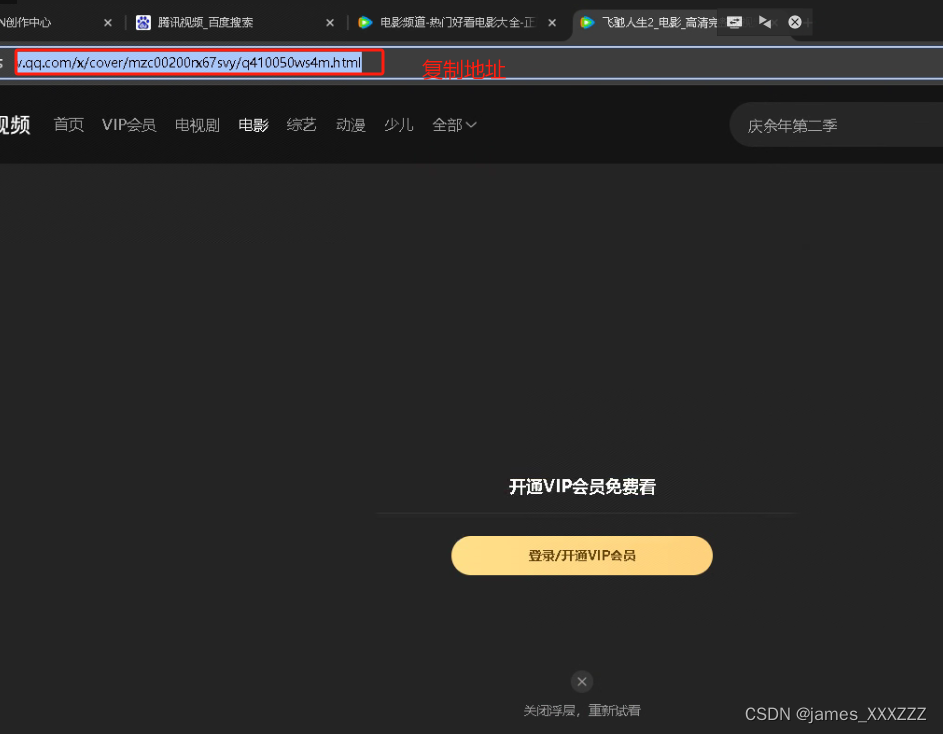Open the VIP会员 navigation item
Viewport: 943px width, 734px height.
tap(129, 125)
